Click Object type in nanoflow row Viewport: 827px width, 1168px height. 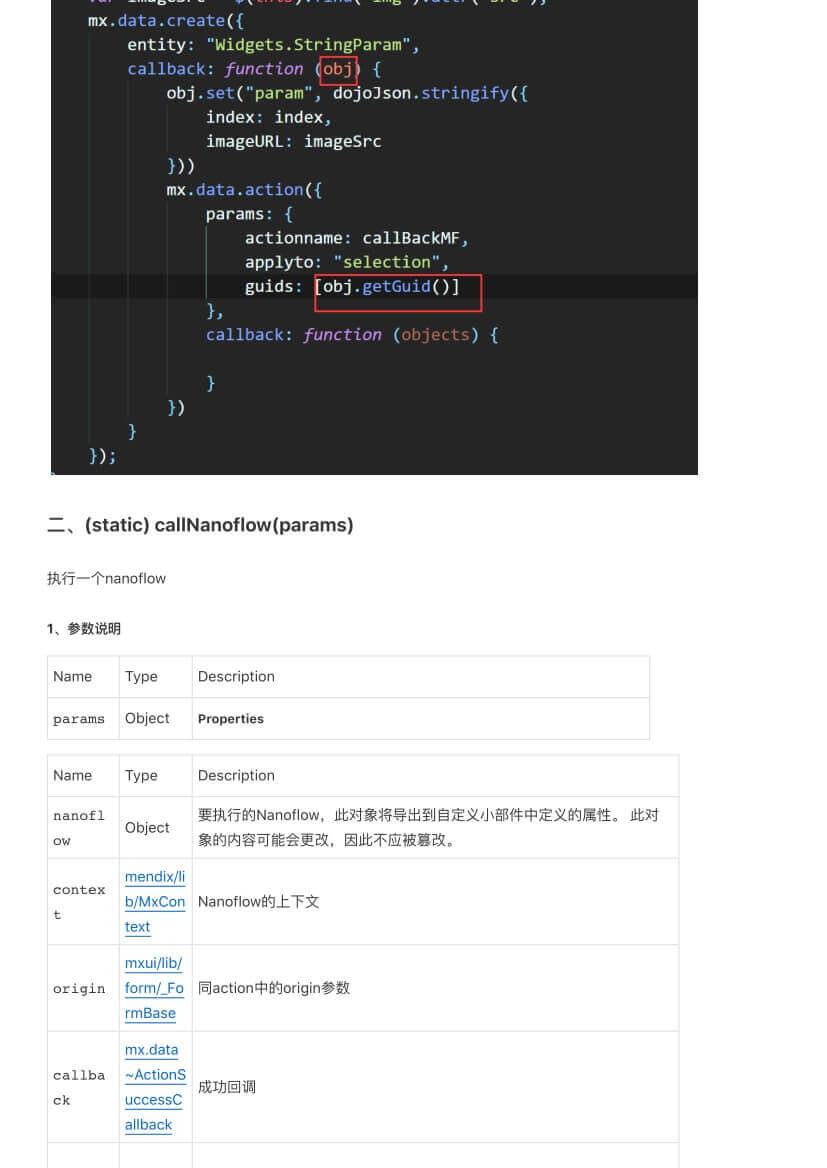pos(147,828)
